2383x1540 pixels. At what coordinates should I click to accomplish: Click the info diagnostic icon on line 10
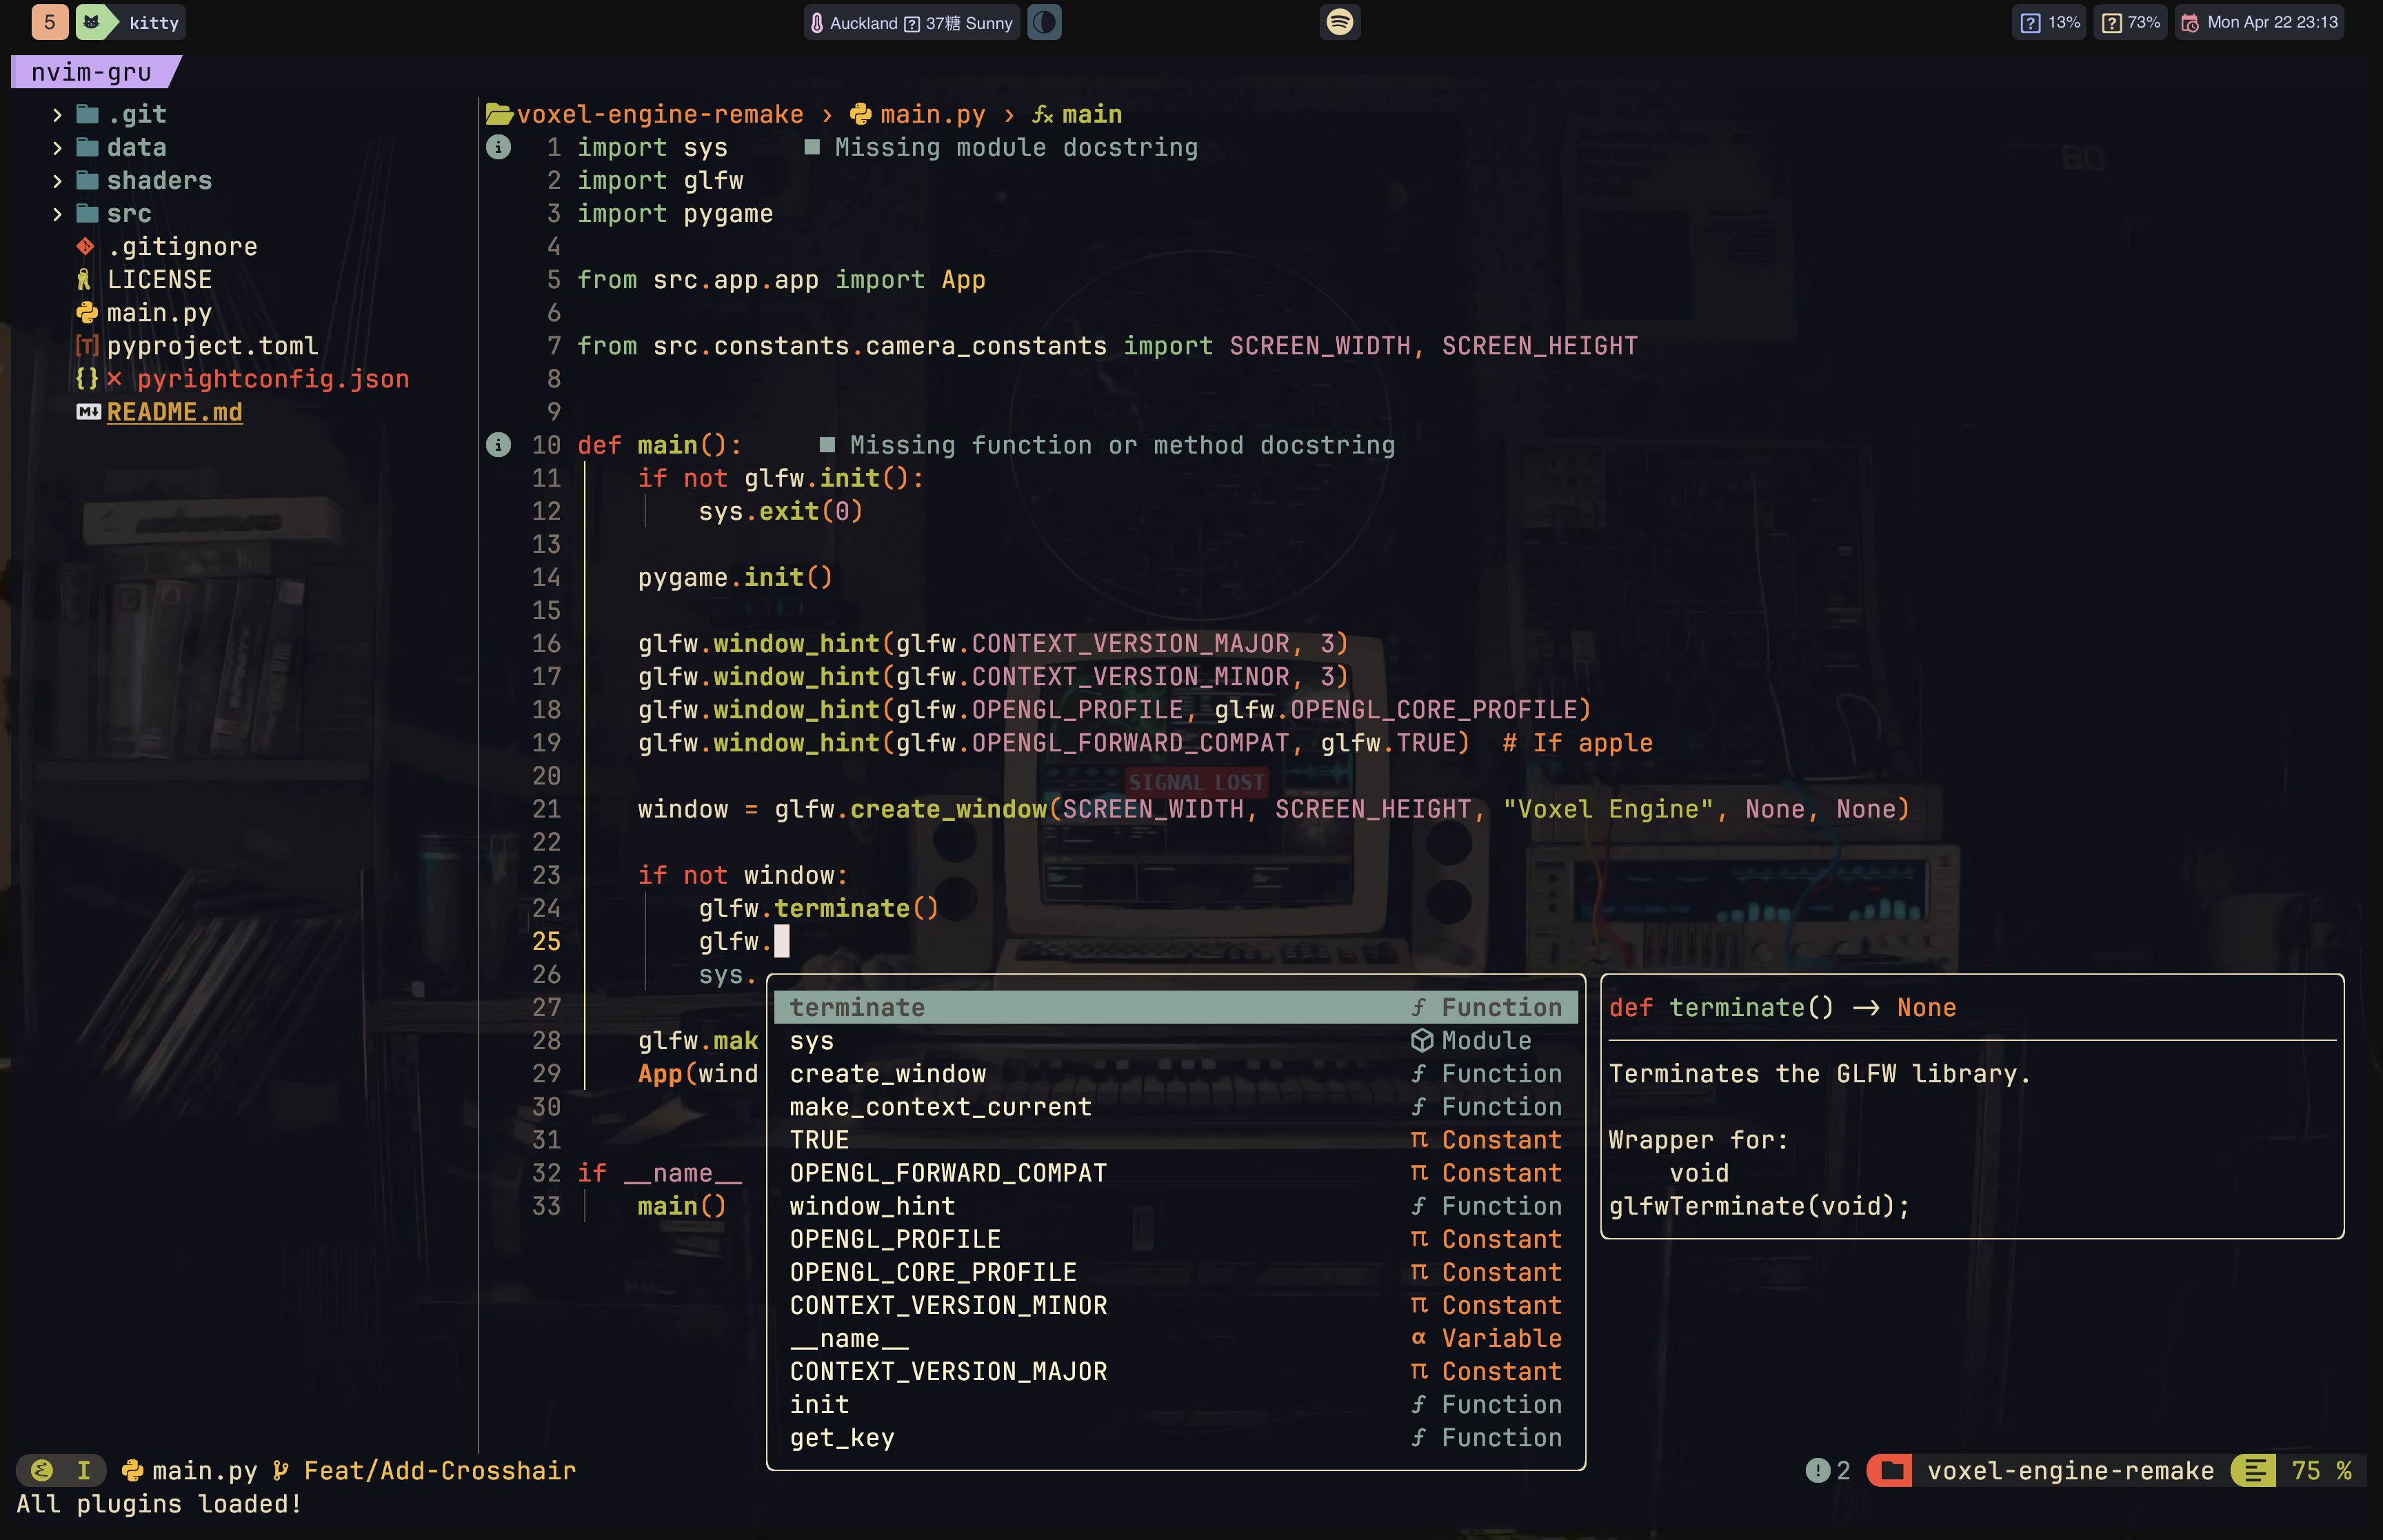[498, 445]
